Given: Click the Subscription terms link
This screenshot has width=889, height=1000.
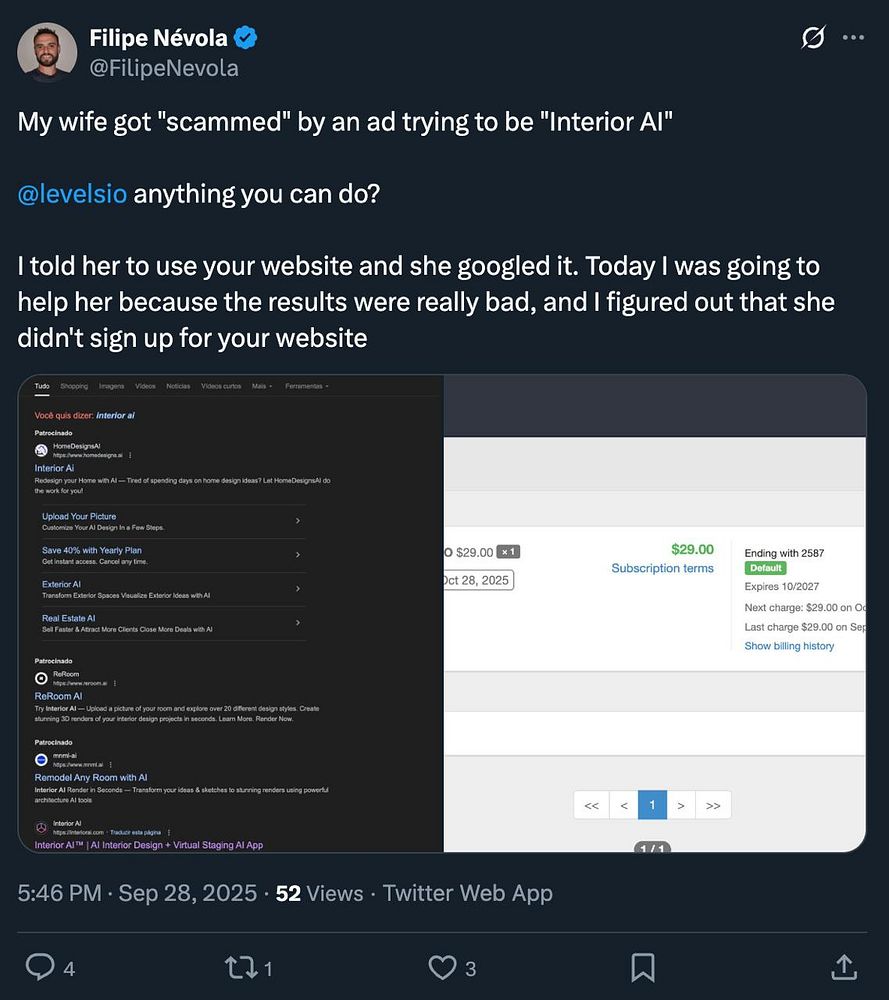Looking at the screenshot, I should click(x=662, y=568).
